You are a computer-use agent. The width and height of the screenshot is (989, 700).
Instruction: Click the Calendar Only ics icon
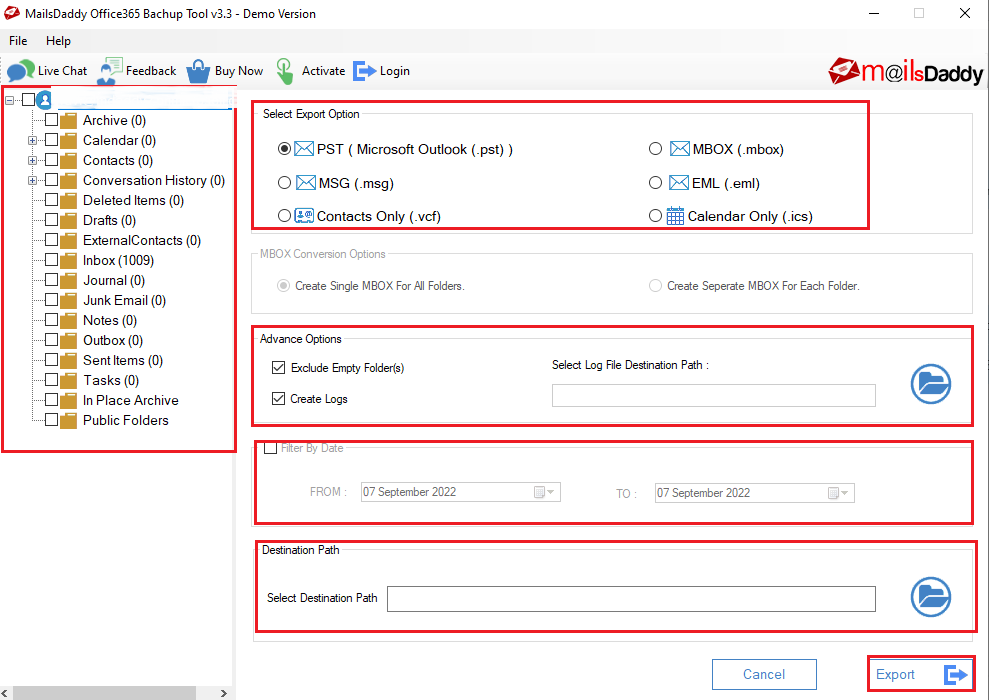pos(675,216)
